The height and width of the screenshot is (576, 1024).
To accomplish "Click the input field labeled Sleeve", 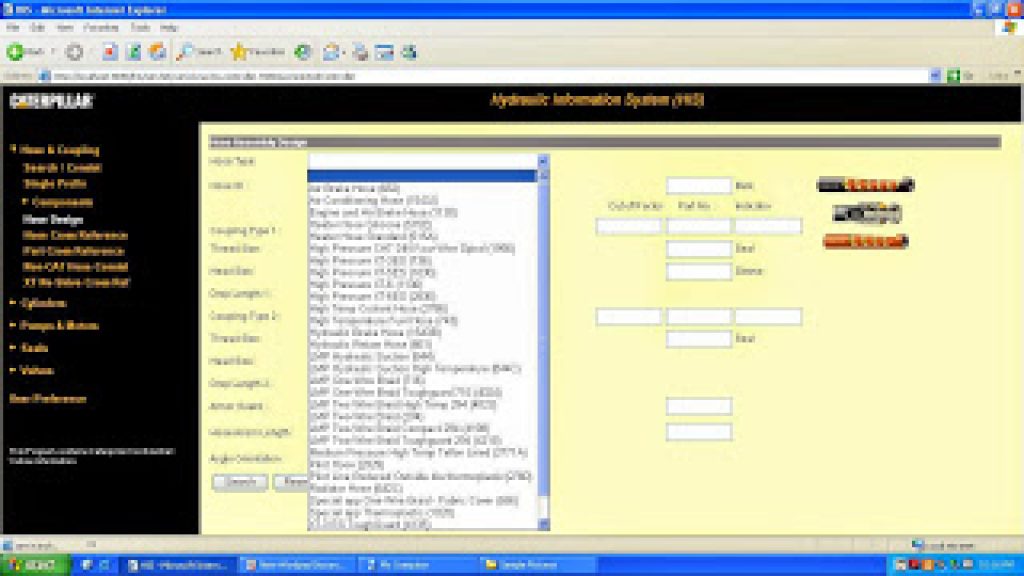I will 698,271.
